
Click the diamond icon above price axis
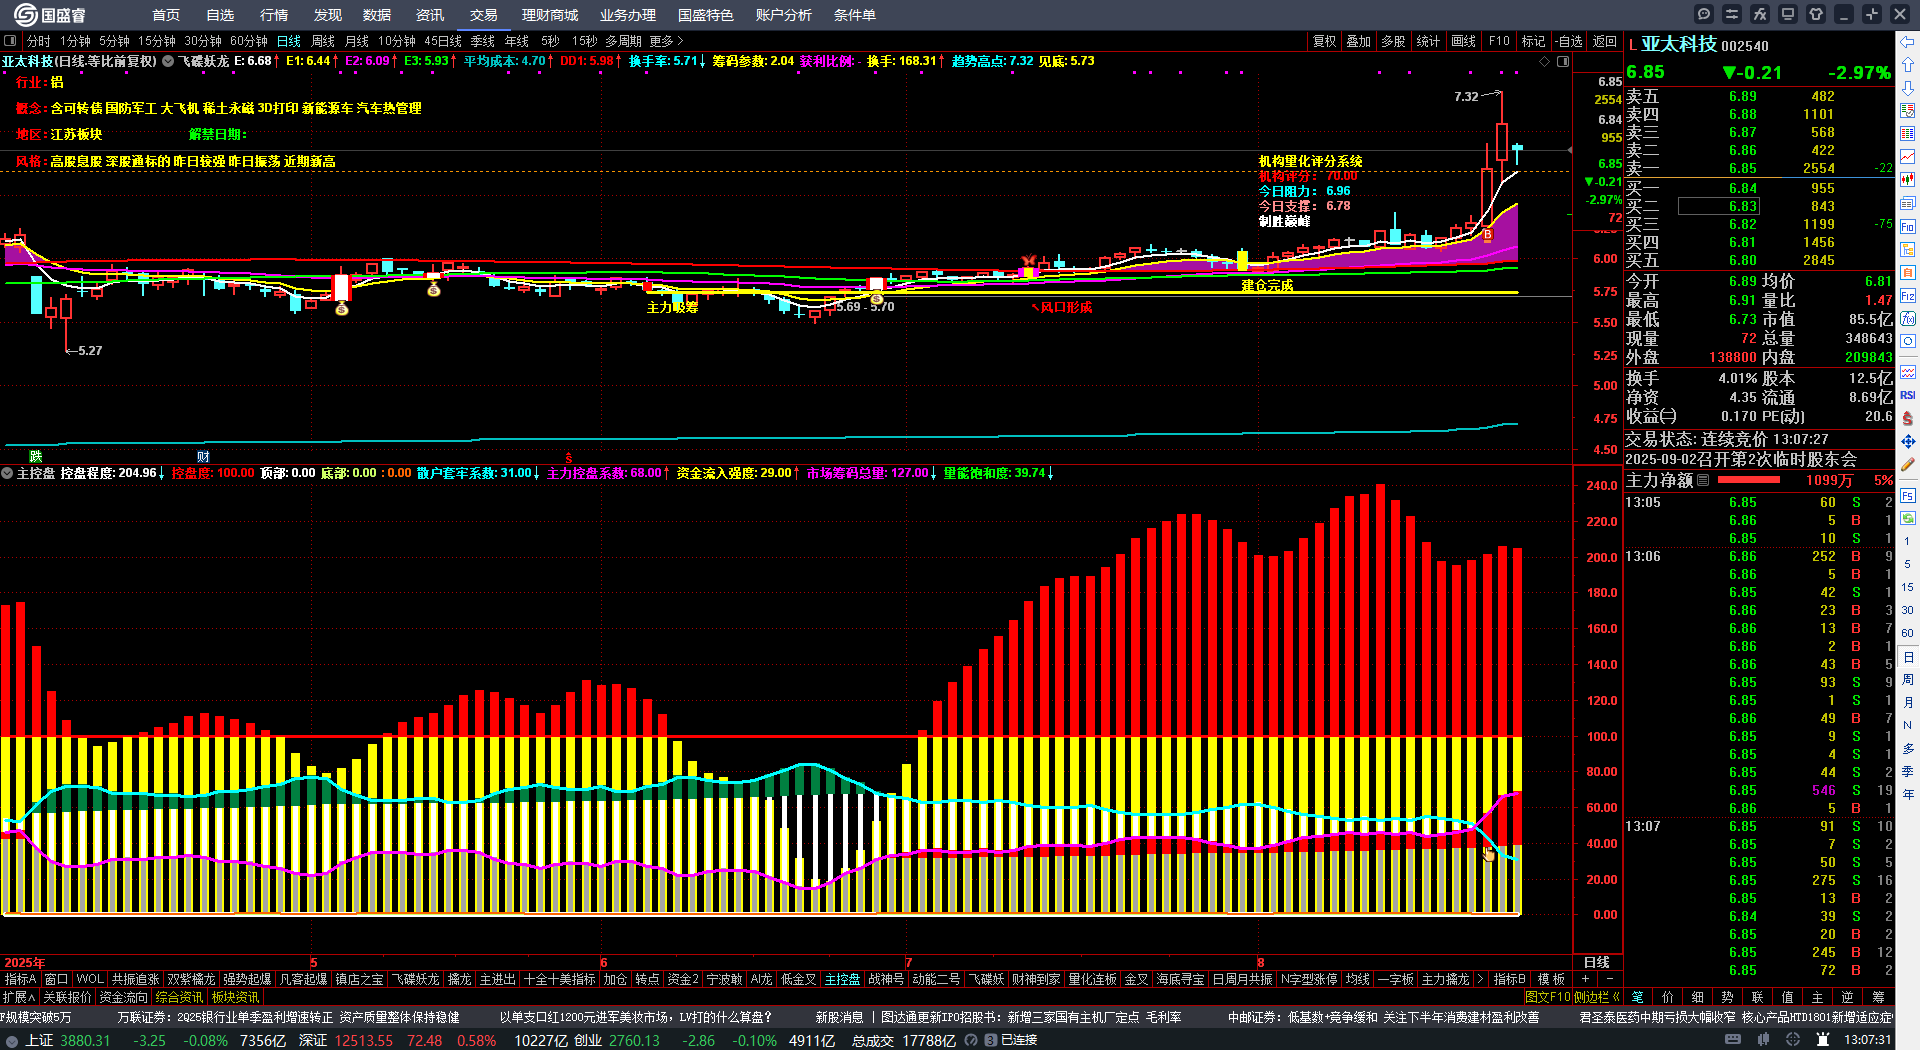1544,62
